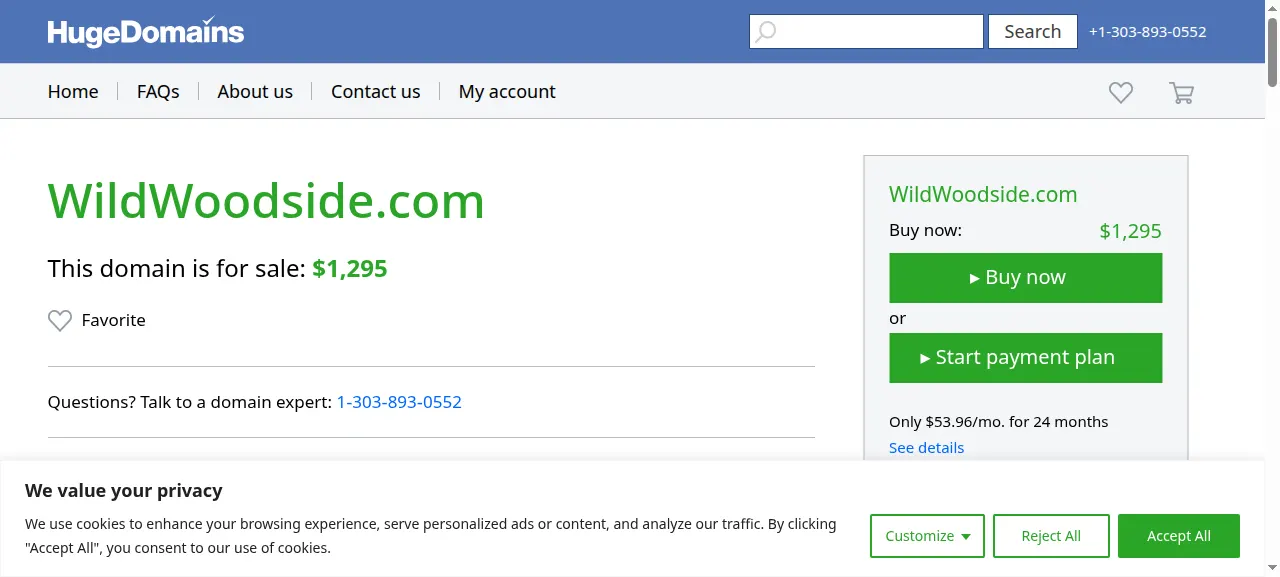Open the favorites heart icon in navbar
Screen dimensions: 1280x577
coord(1121,92)
